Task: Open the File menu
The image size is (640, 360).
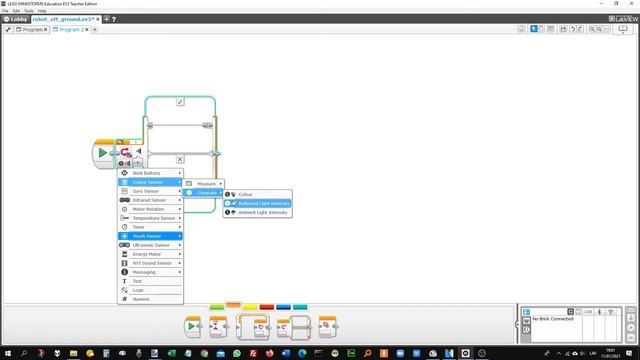Action: pos(5,11)
